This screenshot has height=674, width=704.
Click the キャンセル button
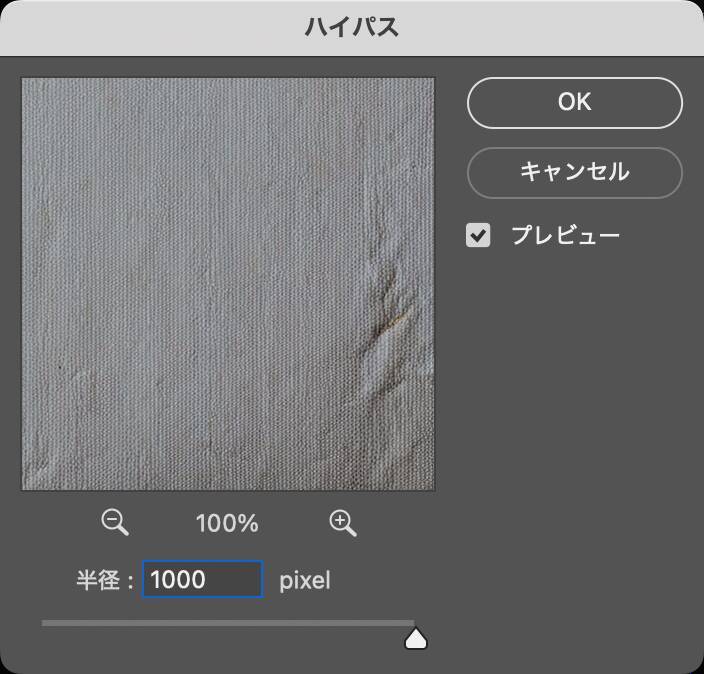coord(574,172)
